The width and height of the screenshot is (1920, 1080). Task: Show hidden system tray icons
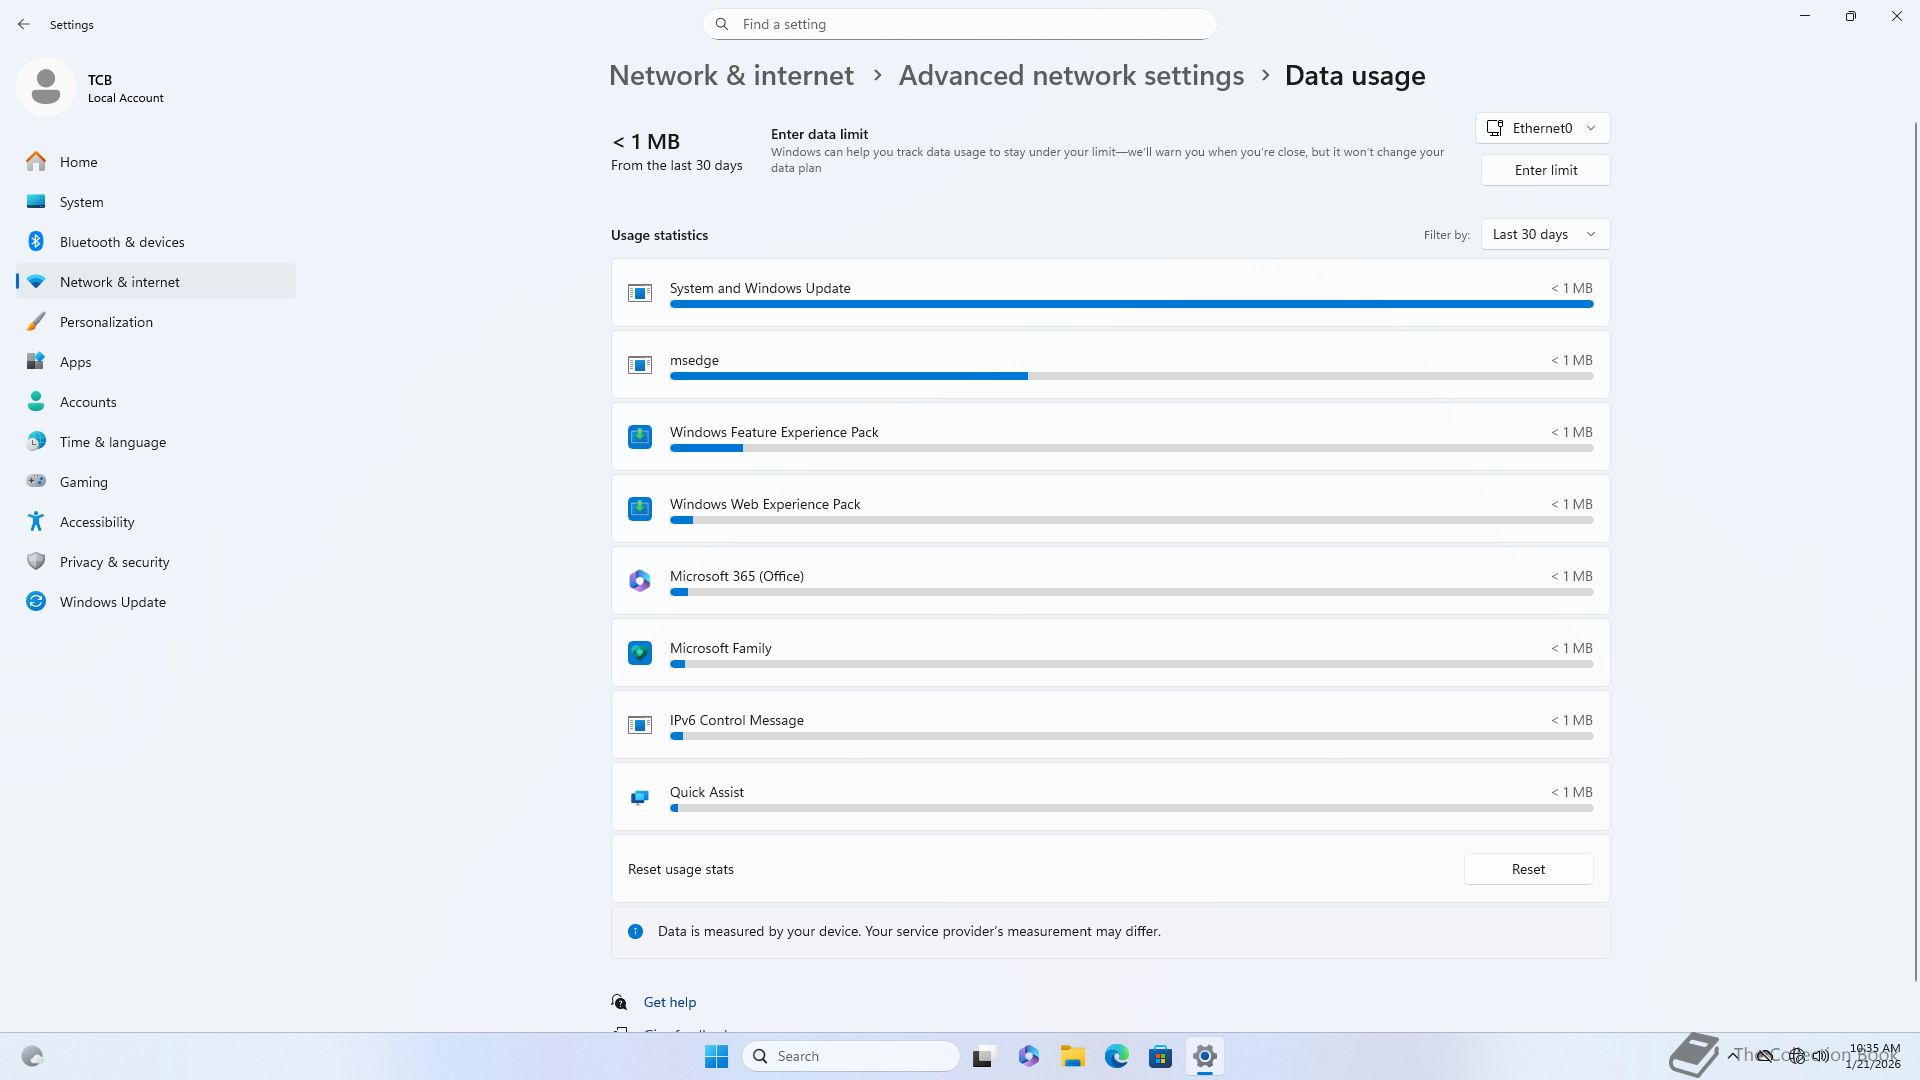coord(1732,1055)
